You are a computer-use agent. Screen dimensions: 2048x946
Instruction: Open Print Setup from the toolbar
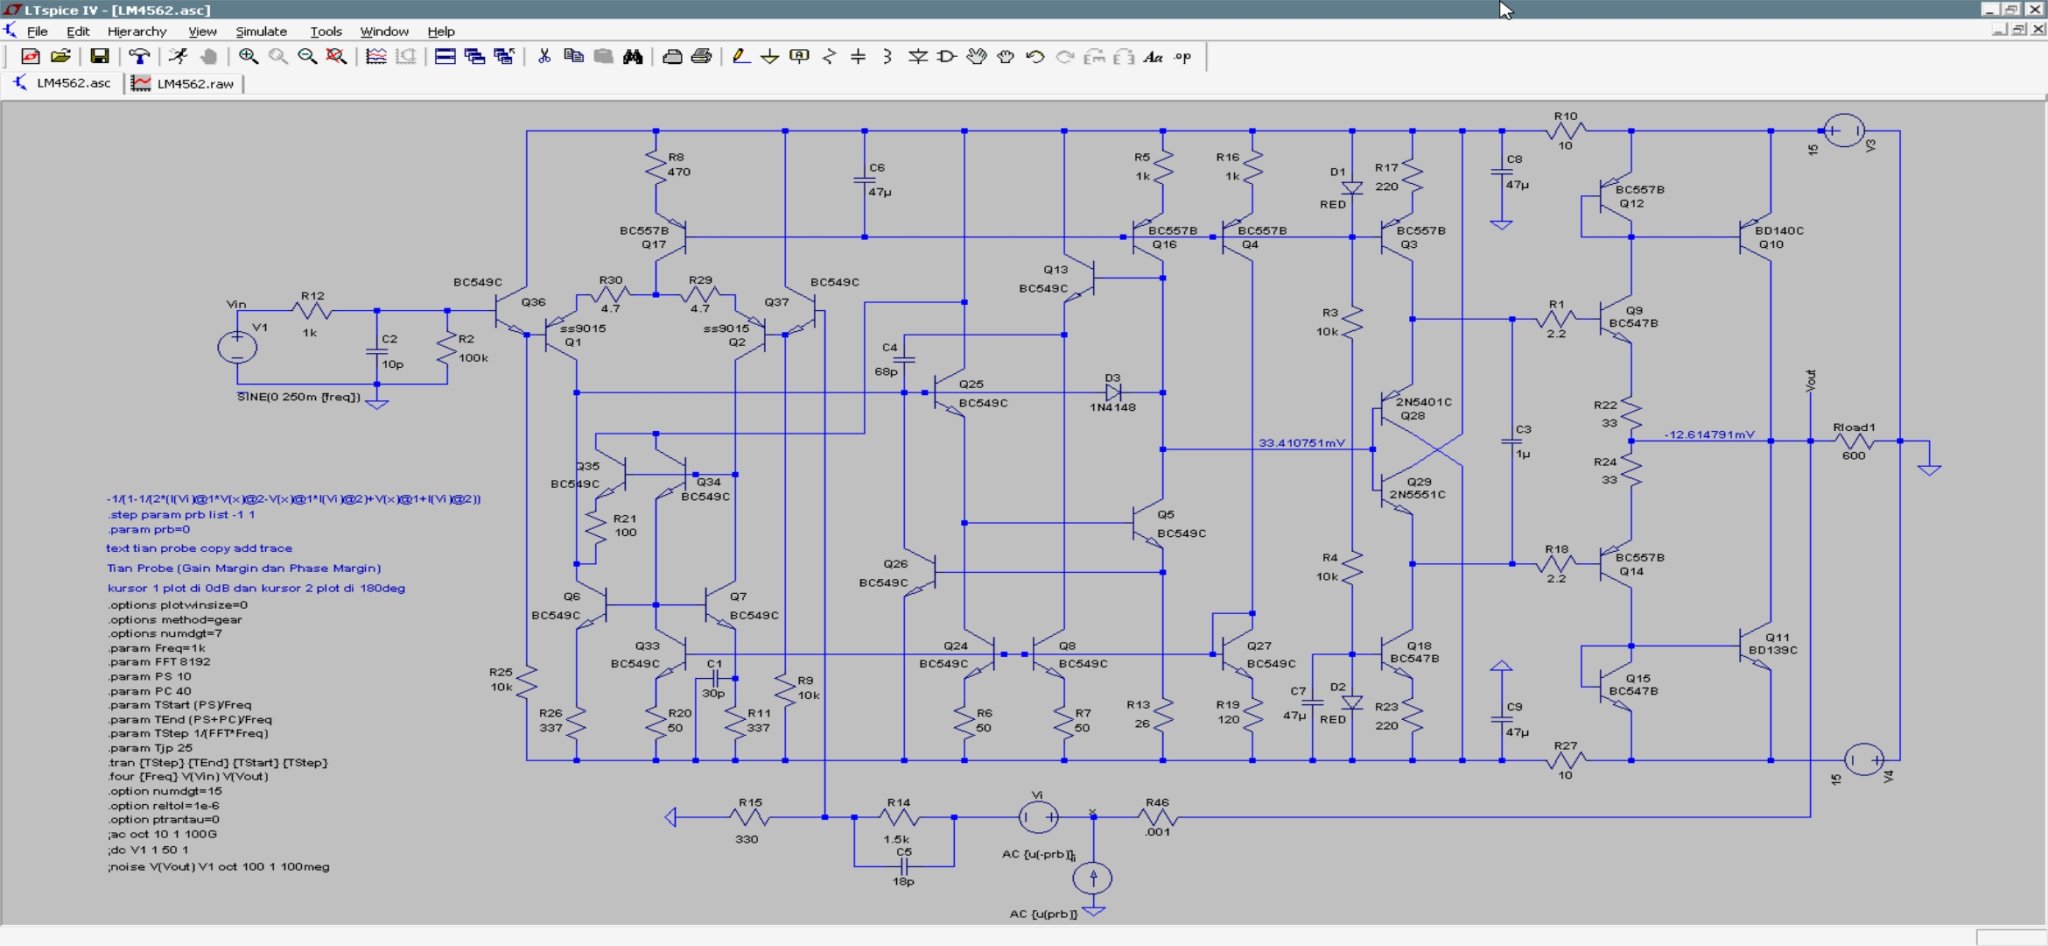(x=672, y=57)
